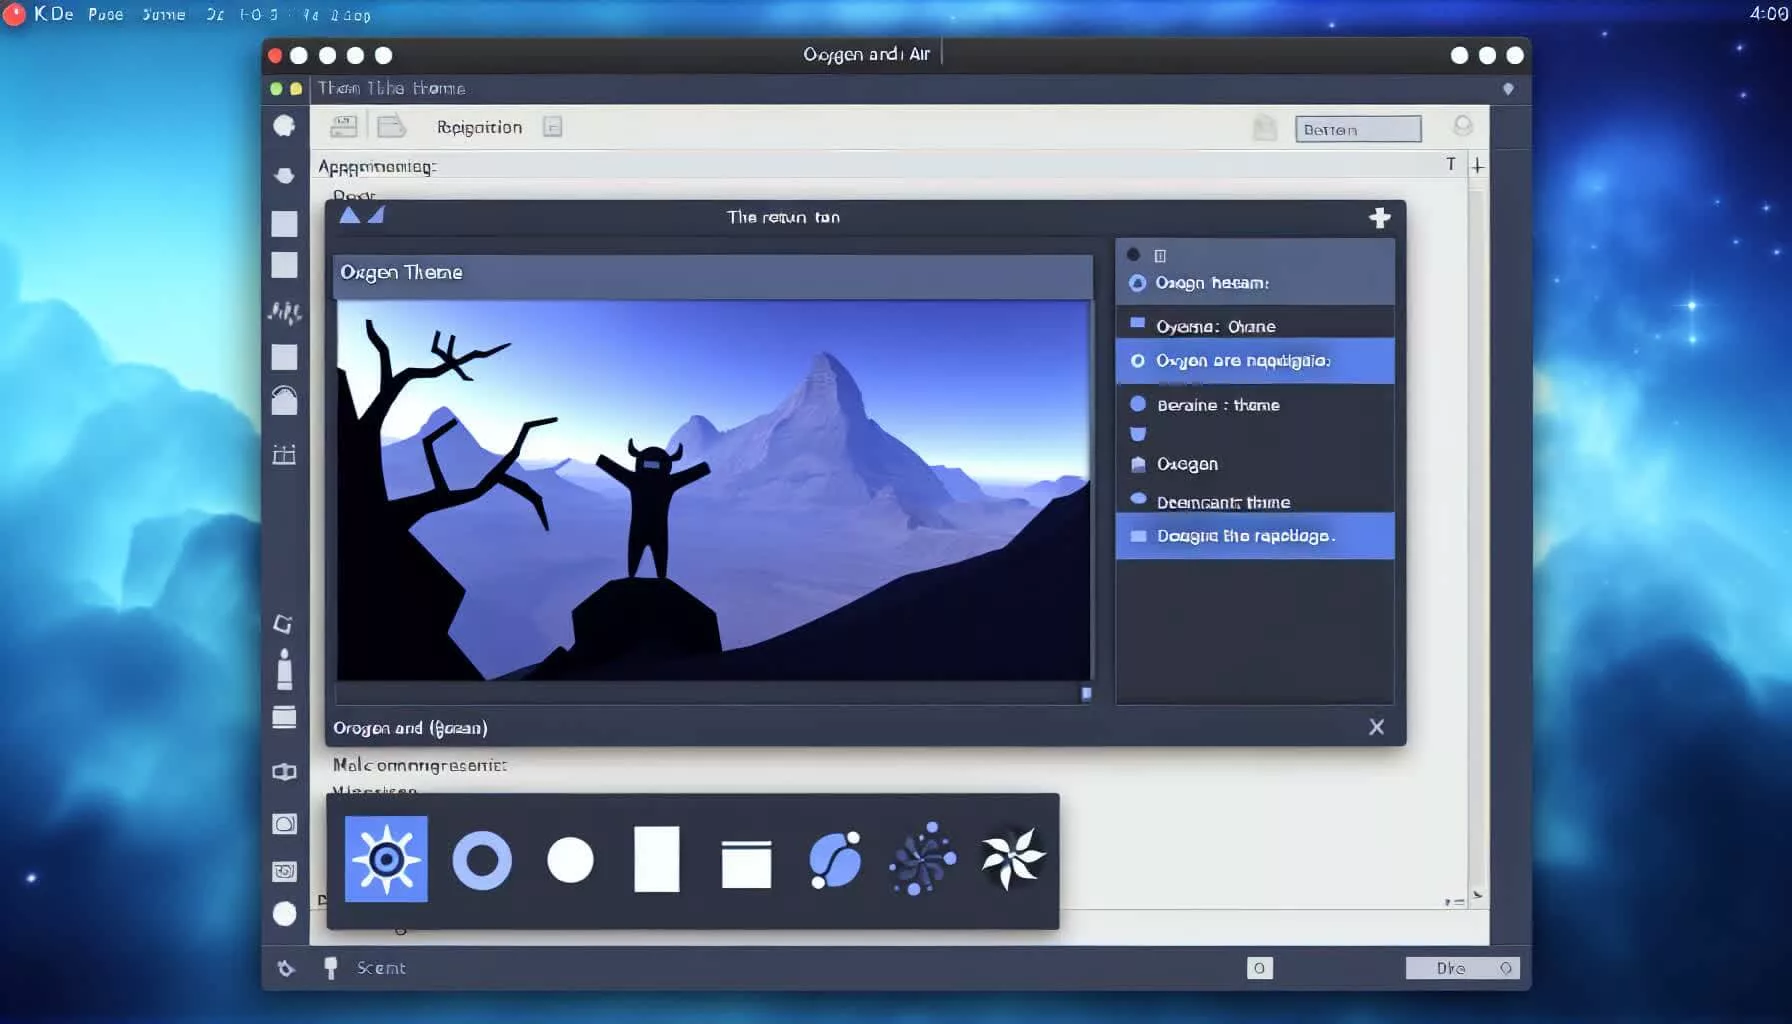Select the white pinwheel icon
The width and height of the screenshot is (1792, 1024).
point(1012,858)
